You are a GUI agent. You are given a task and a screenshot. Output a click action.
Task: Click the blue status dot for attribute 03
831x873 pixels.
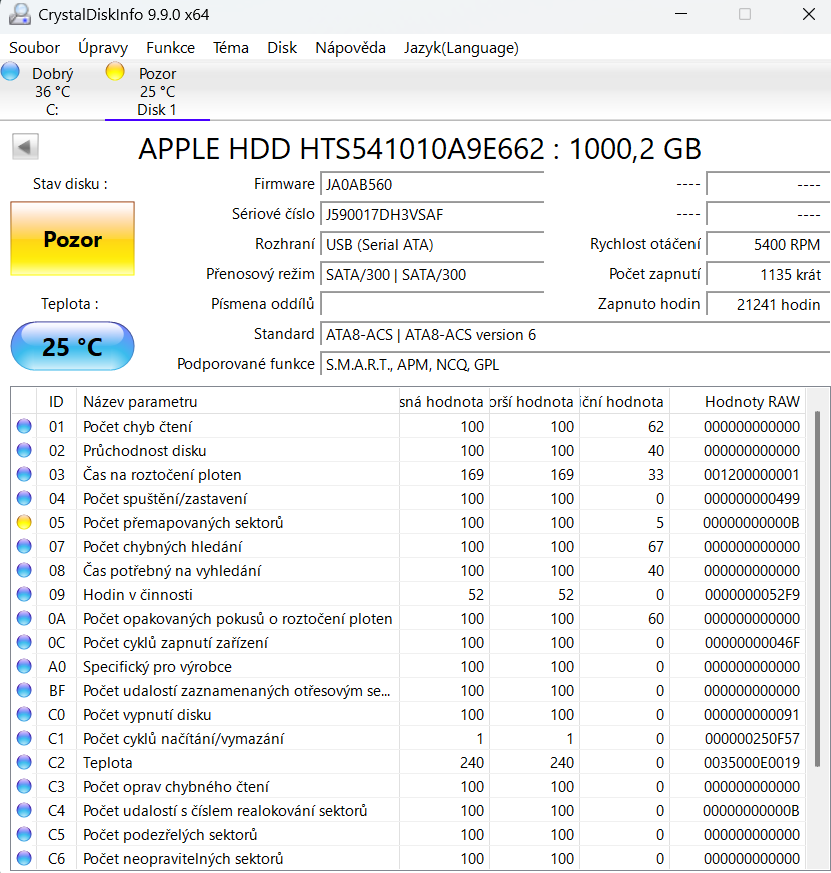pos(24,474)
